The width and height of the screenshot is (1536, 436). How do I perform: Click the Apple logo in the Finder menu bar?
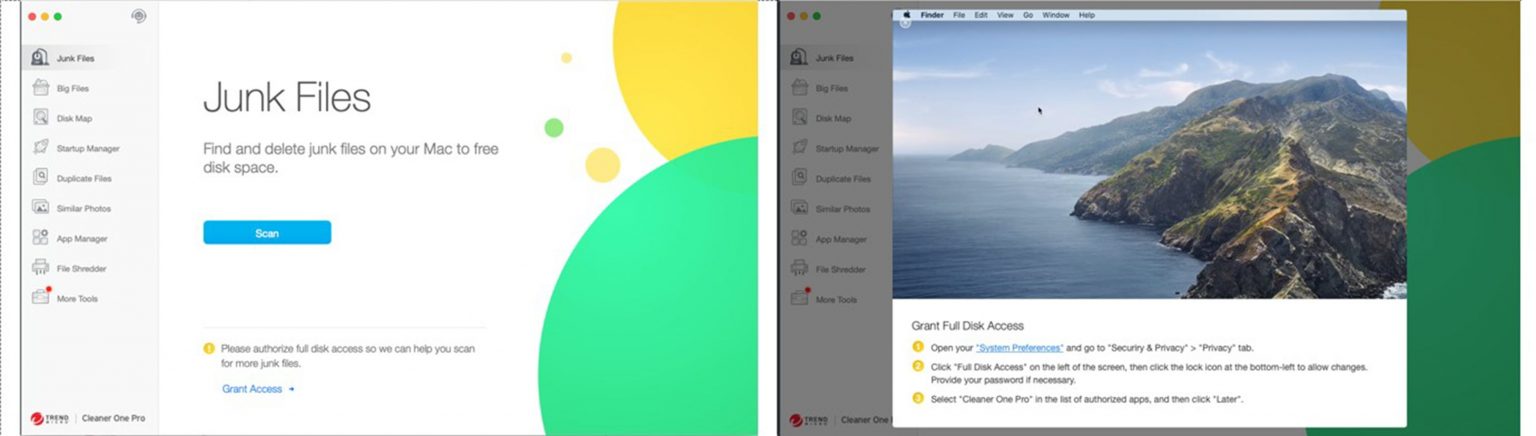pos(908,15)
